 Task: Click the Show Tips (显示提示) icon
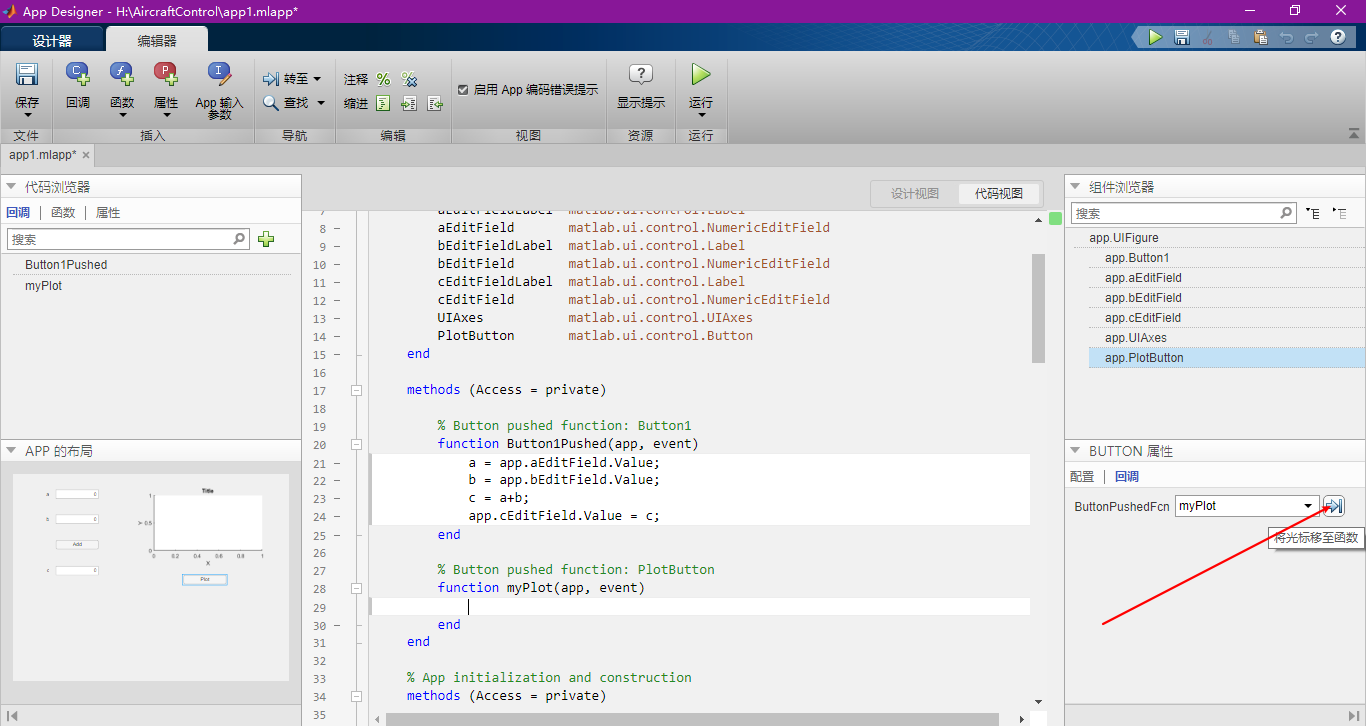[640, 75]
